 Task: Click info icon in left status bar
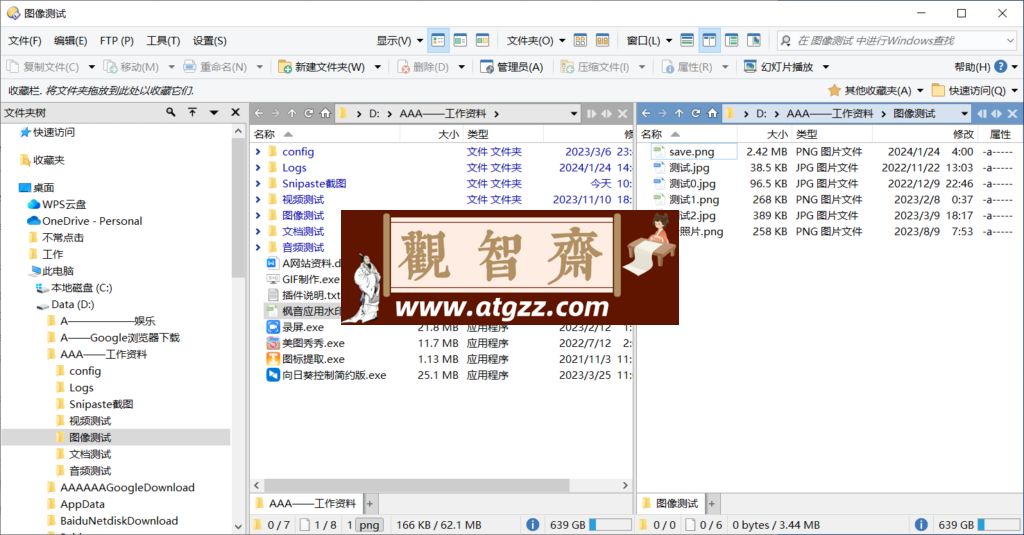(533, 525)
